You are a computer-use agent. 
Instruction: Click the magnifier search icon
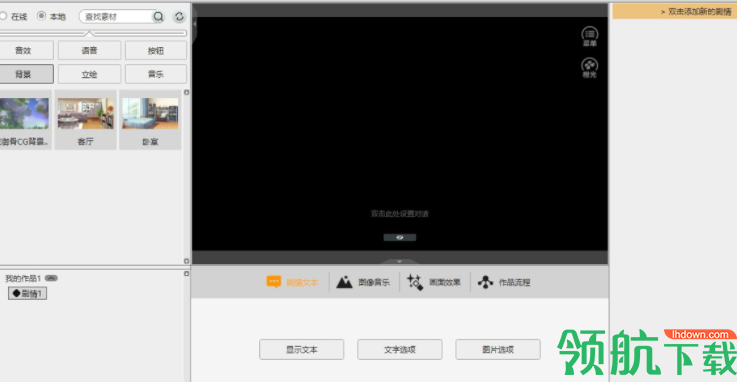158,16
